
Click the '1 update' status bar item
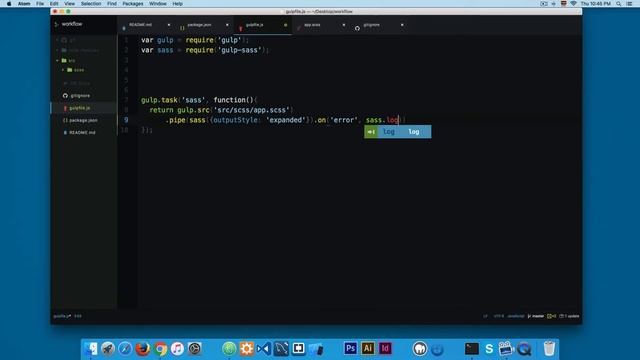pyautogui.click(x=569, y=316)
